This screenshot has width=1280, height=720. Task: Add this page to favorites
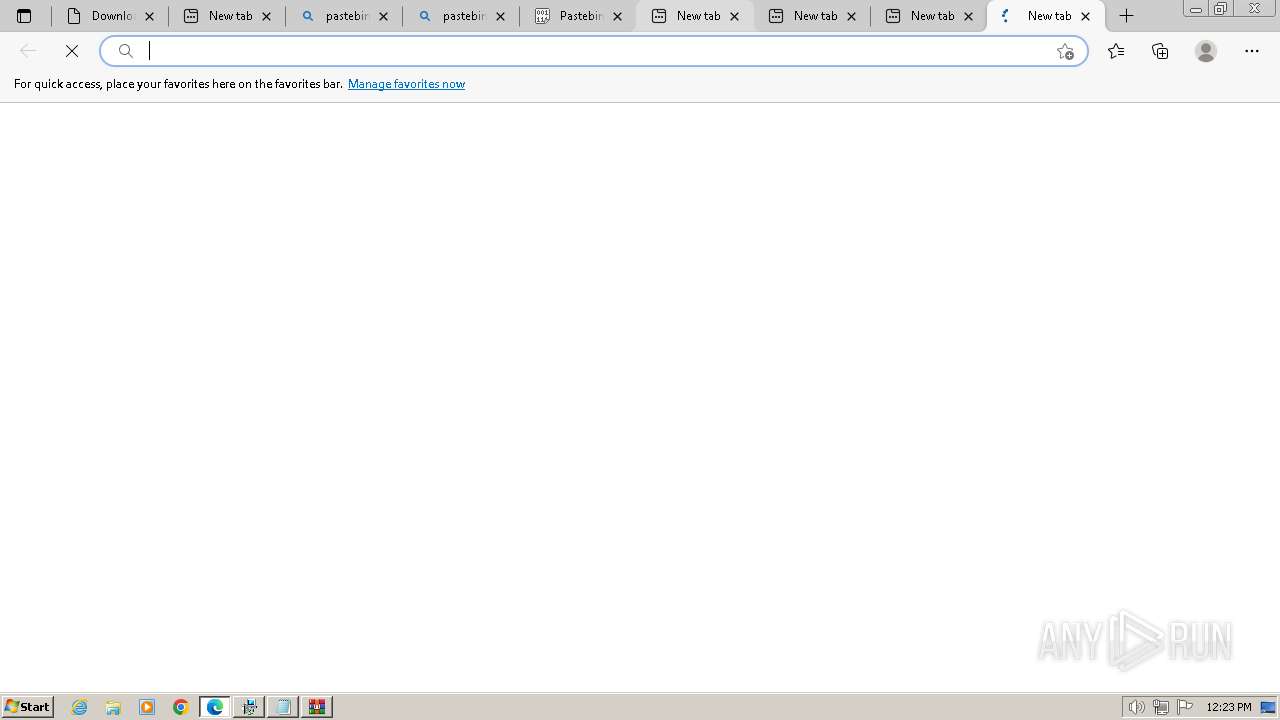(x=1065, y=51)
